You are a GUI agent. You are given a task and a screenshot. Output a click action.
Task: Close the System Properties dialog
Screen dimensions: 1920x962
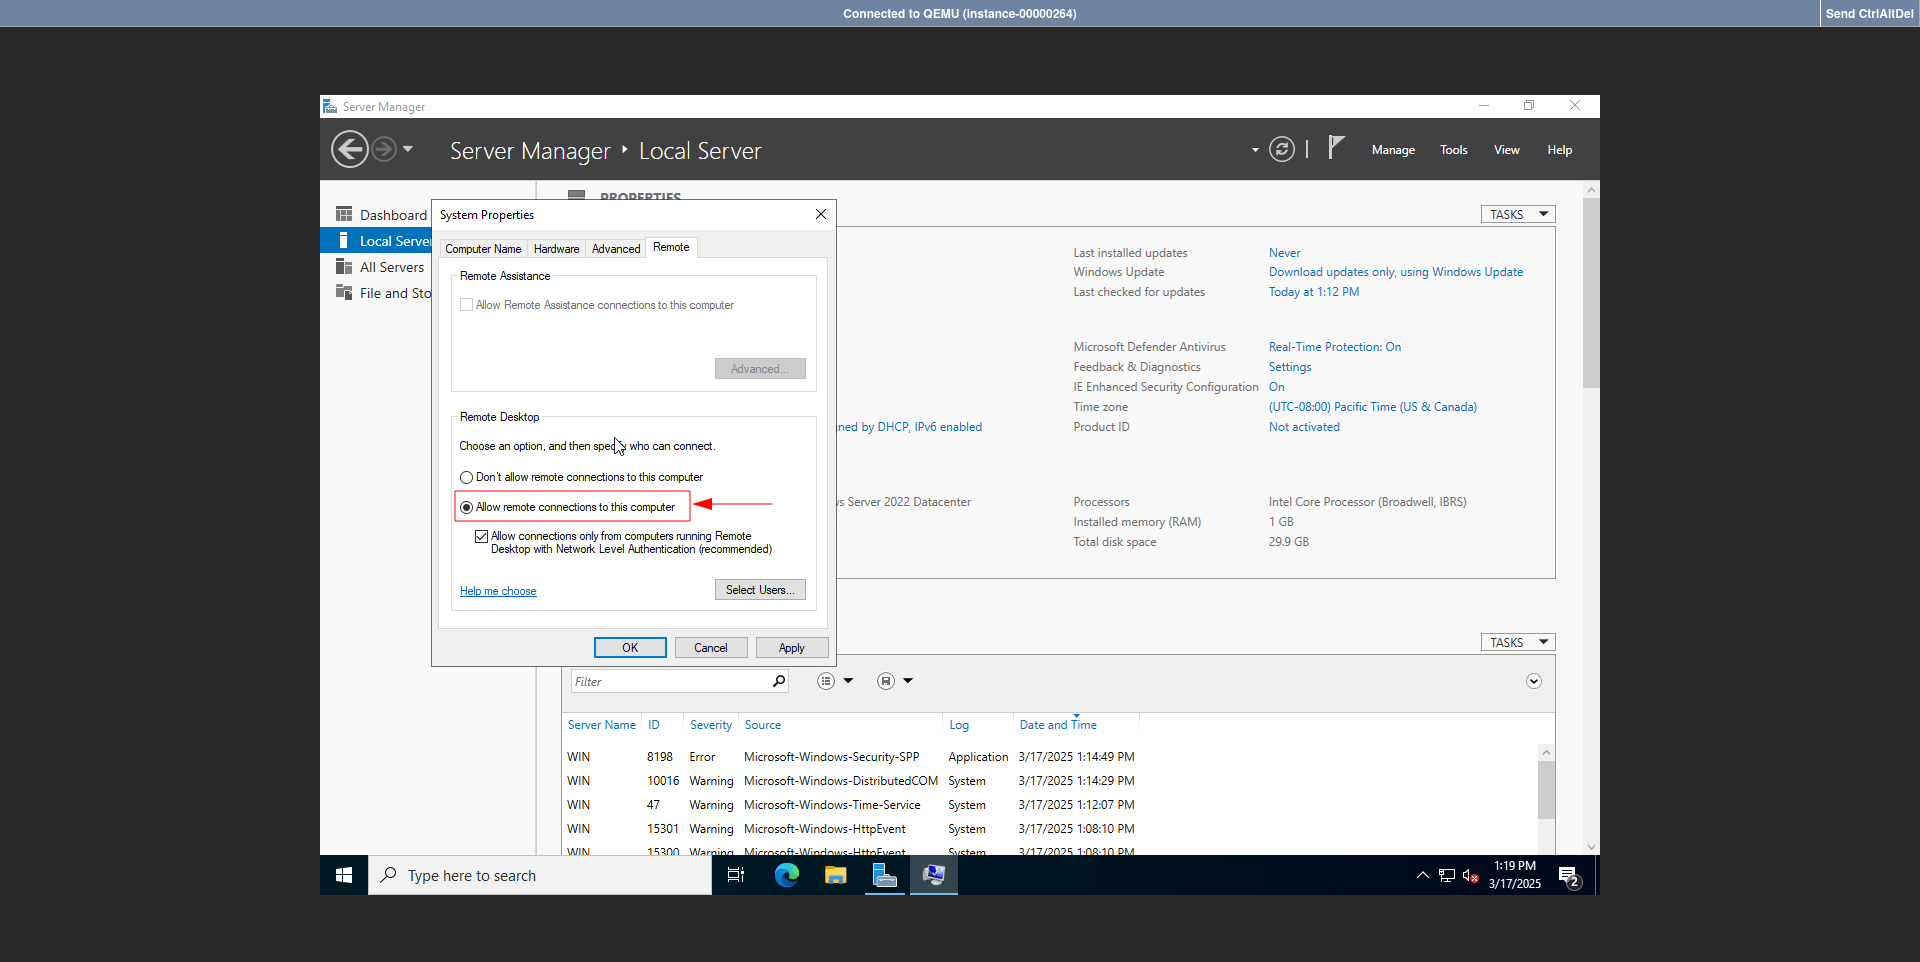point(821,214)
